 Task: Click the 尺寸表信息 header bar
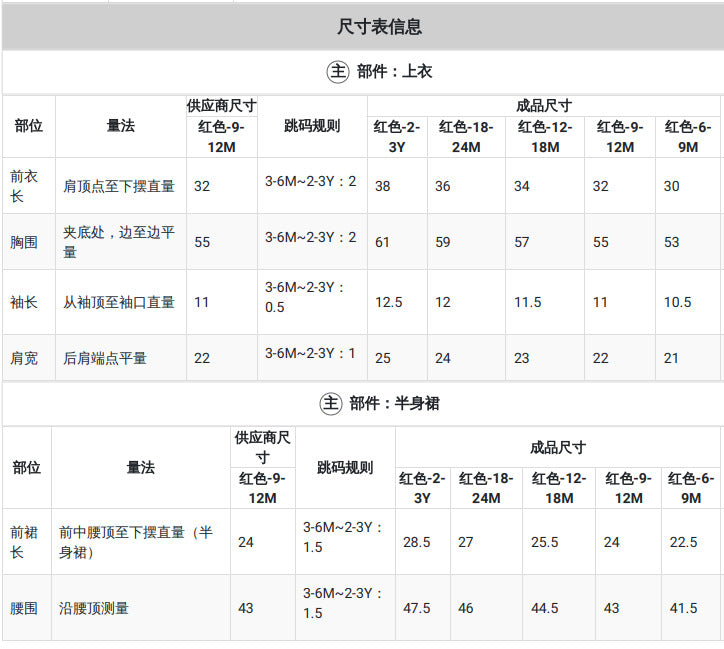363,27
